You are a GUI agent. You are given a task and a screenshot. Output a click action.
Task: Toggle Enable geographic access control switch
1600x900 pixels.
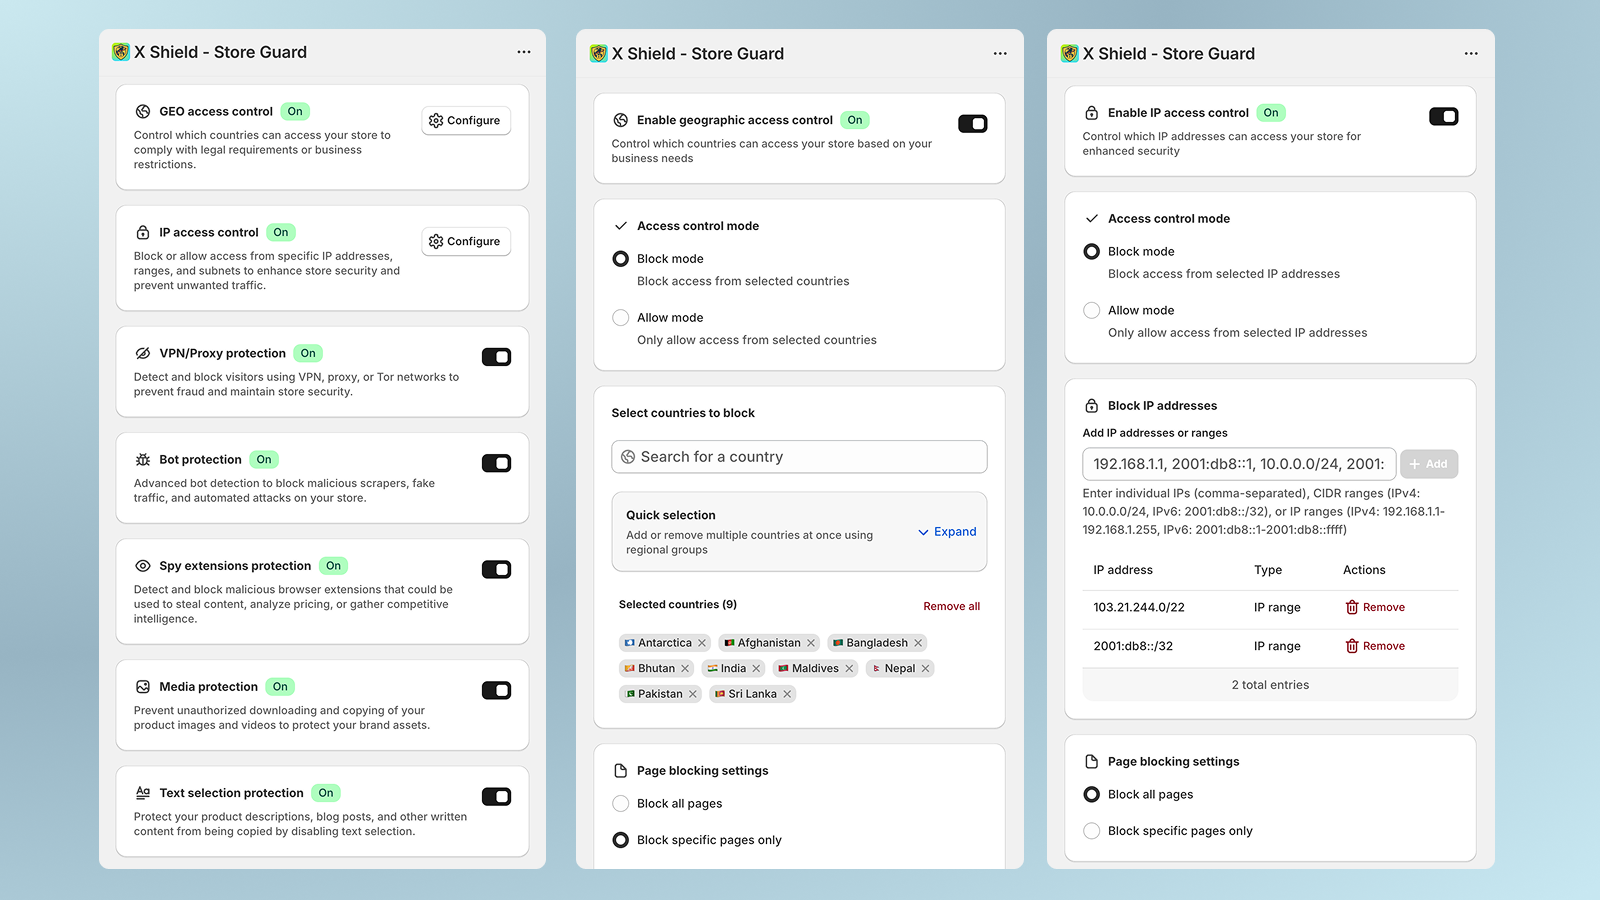(973, 124)
